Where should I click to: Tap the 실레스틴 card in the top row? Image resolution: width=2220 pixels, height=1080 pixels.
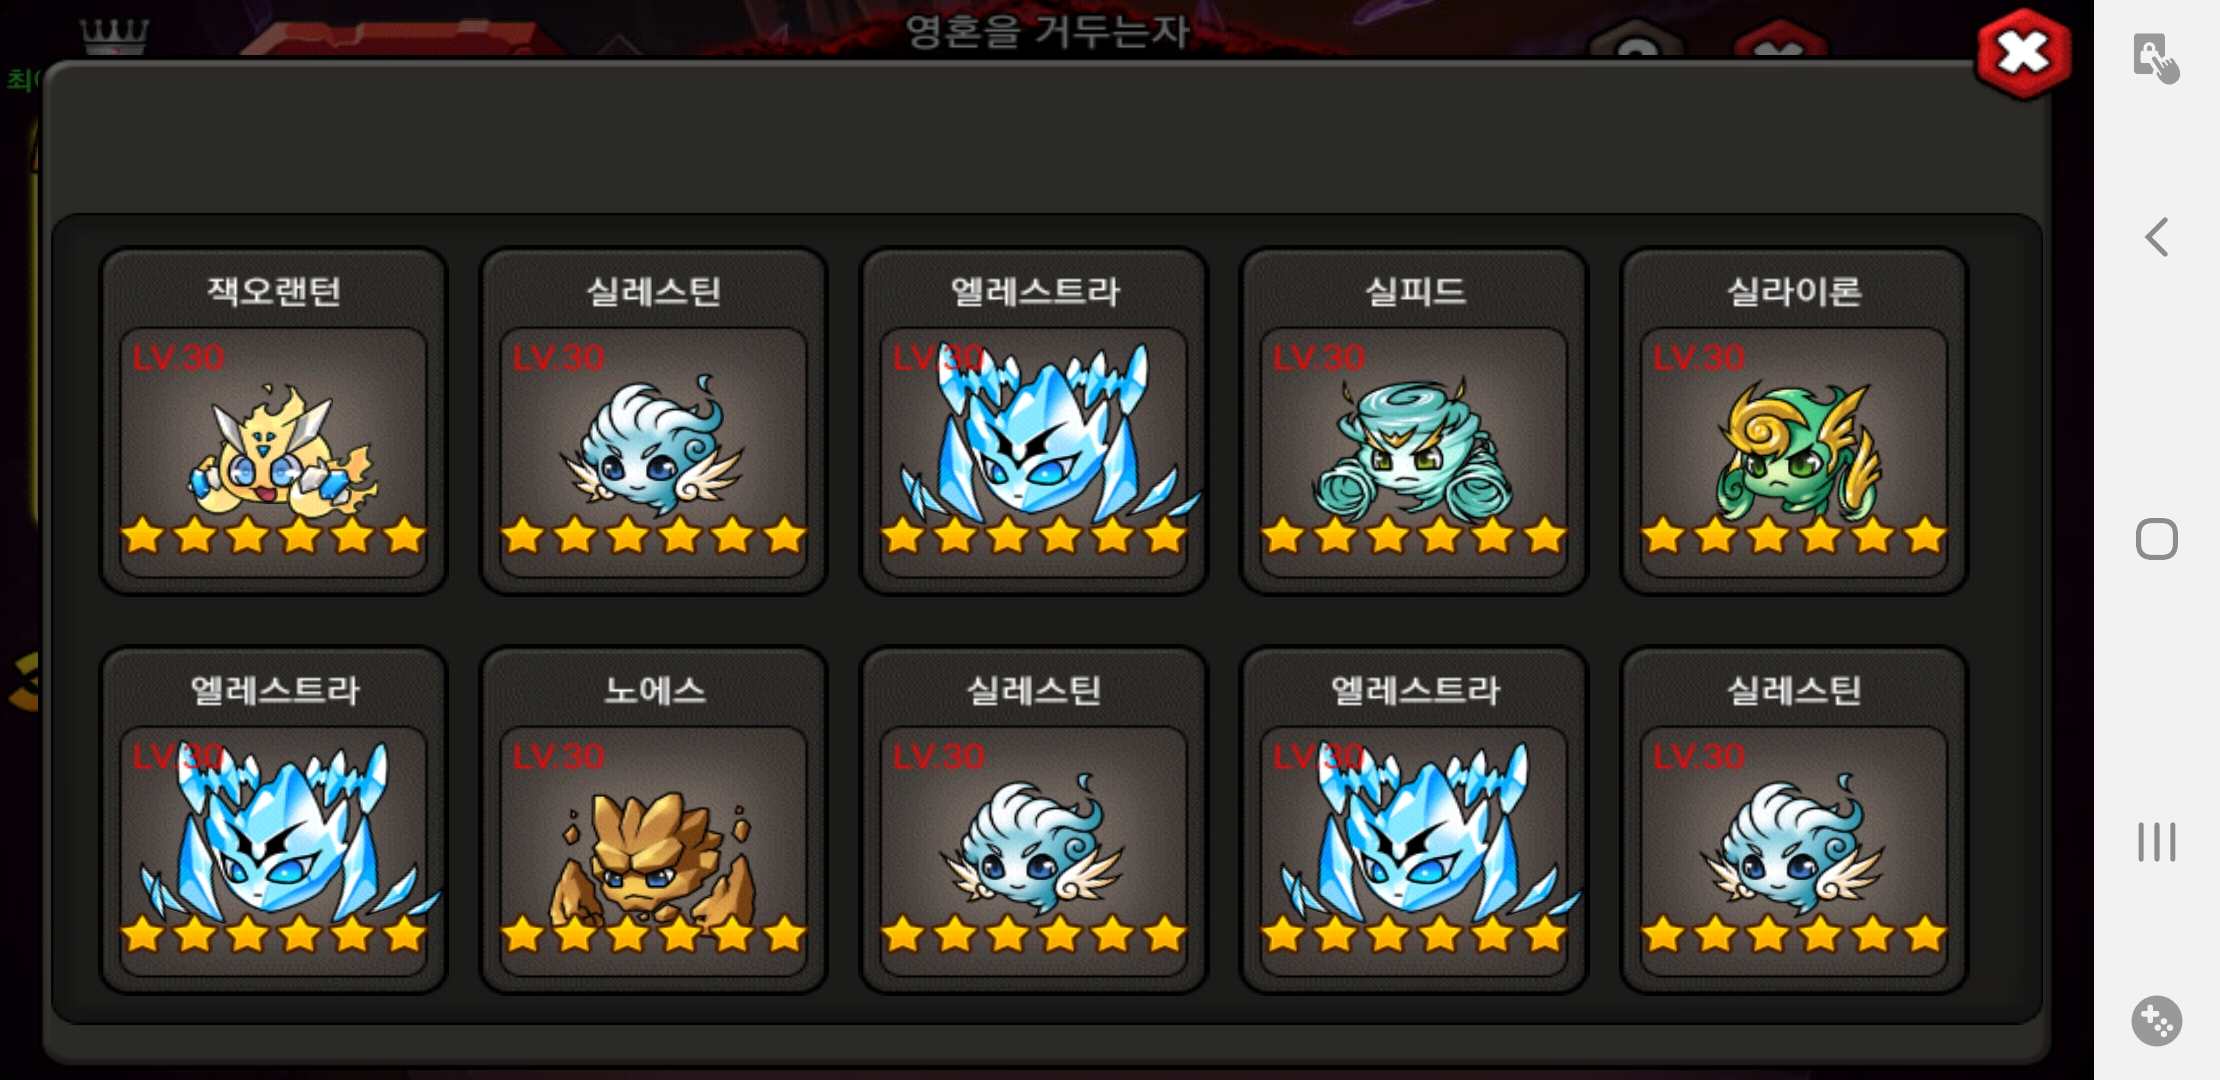click(653, 421)
